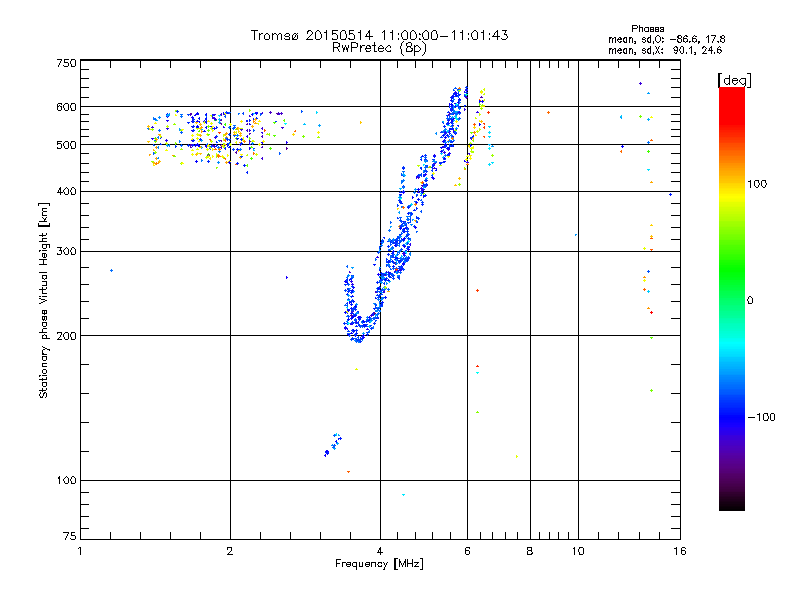Click the y-axis tick label "600"
800x600 pixels.
66,107
